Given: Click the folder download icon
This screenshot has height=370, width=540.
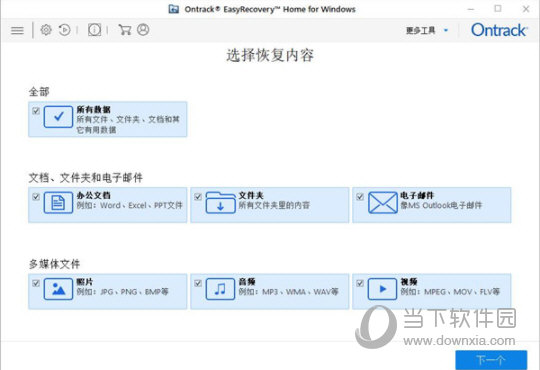Looking at the screenshot, I should click(x=220, y=203).
